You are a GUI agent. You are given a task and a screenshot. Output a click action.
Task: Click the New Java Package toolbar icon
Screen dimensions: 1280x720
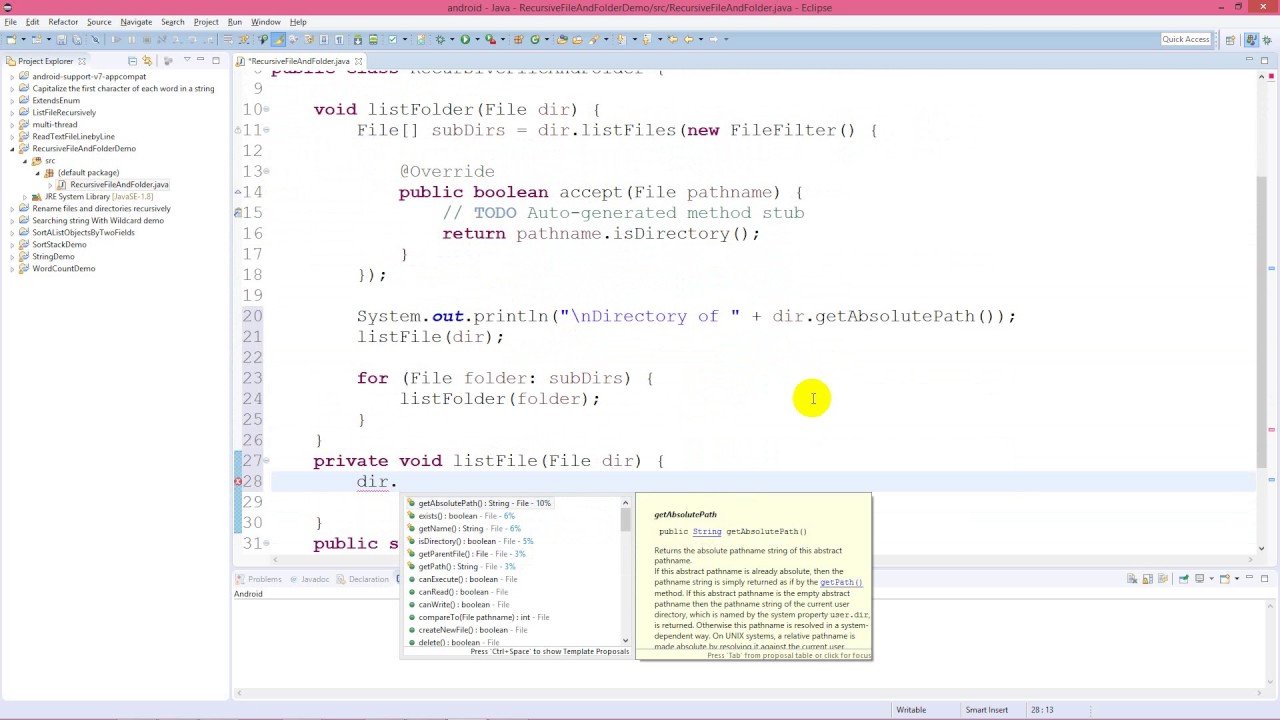(x=518, y=39)
